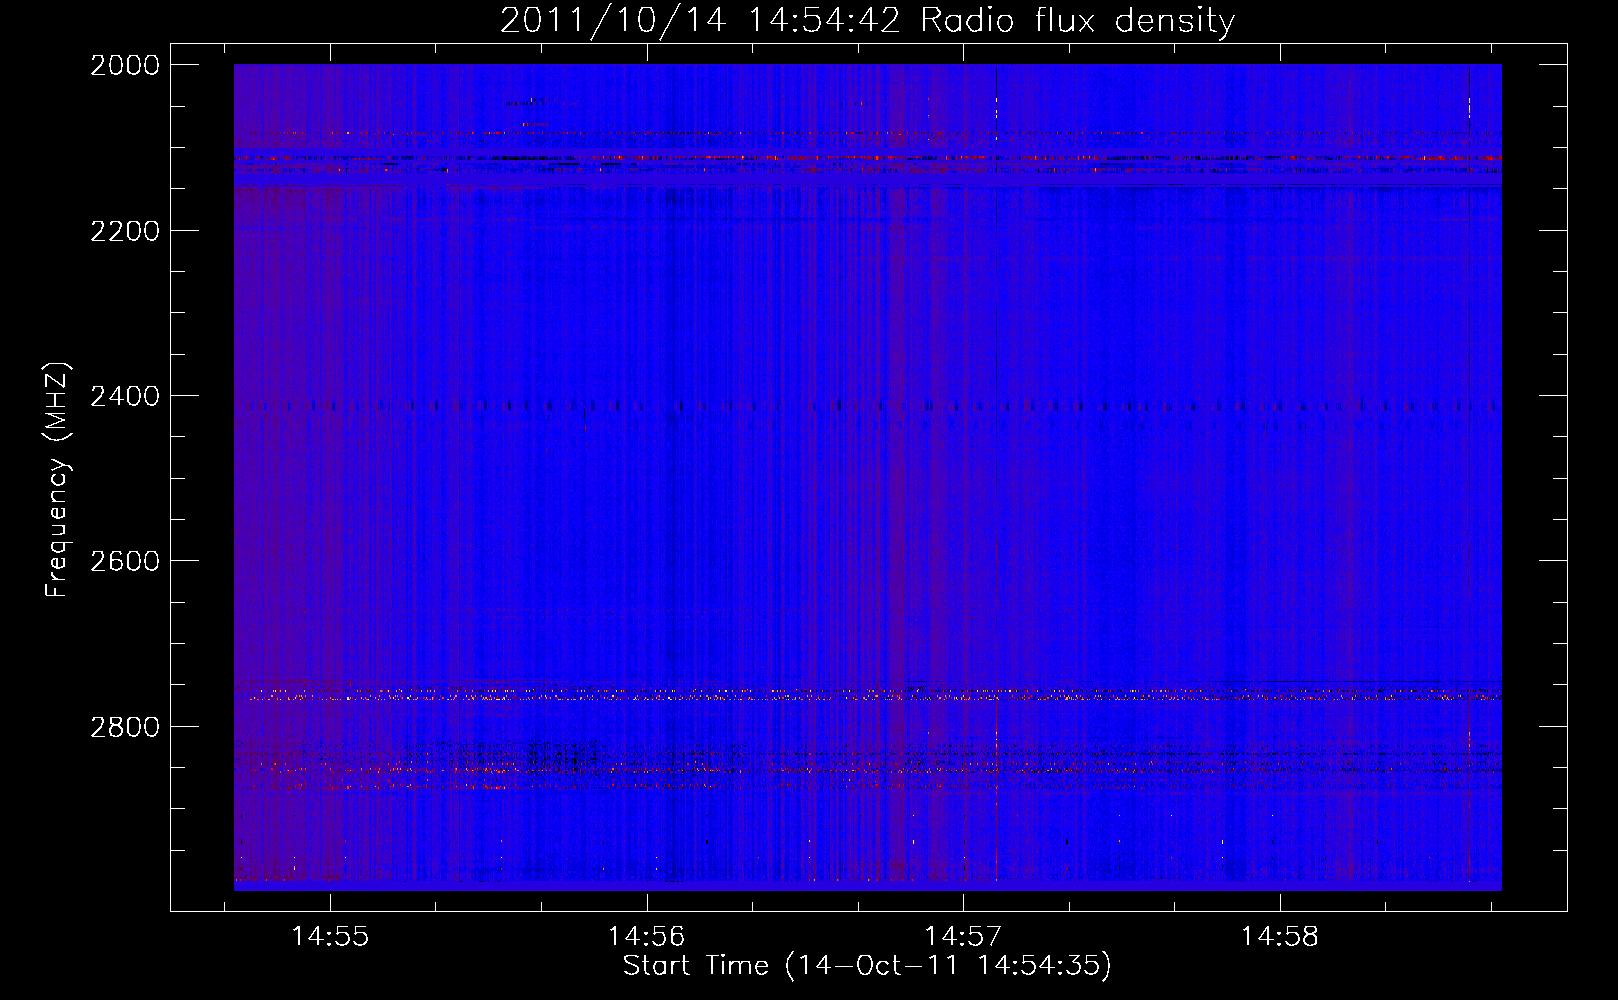Click the 14:55 time tick label
Viewport: 1618px width, 1000px height.
330,937
